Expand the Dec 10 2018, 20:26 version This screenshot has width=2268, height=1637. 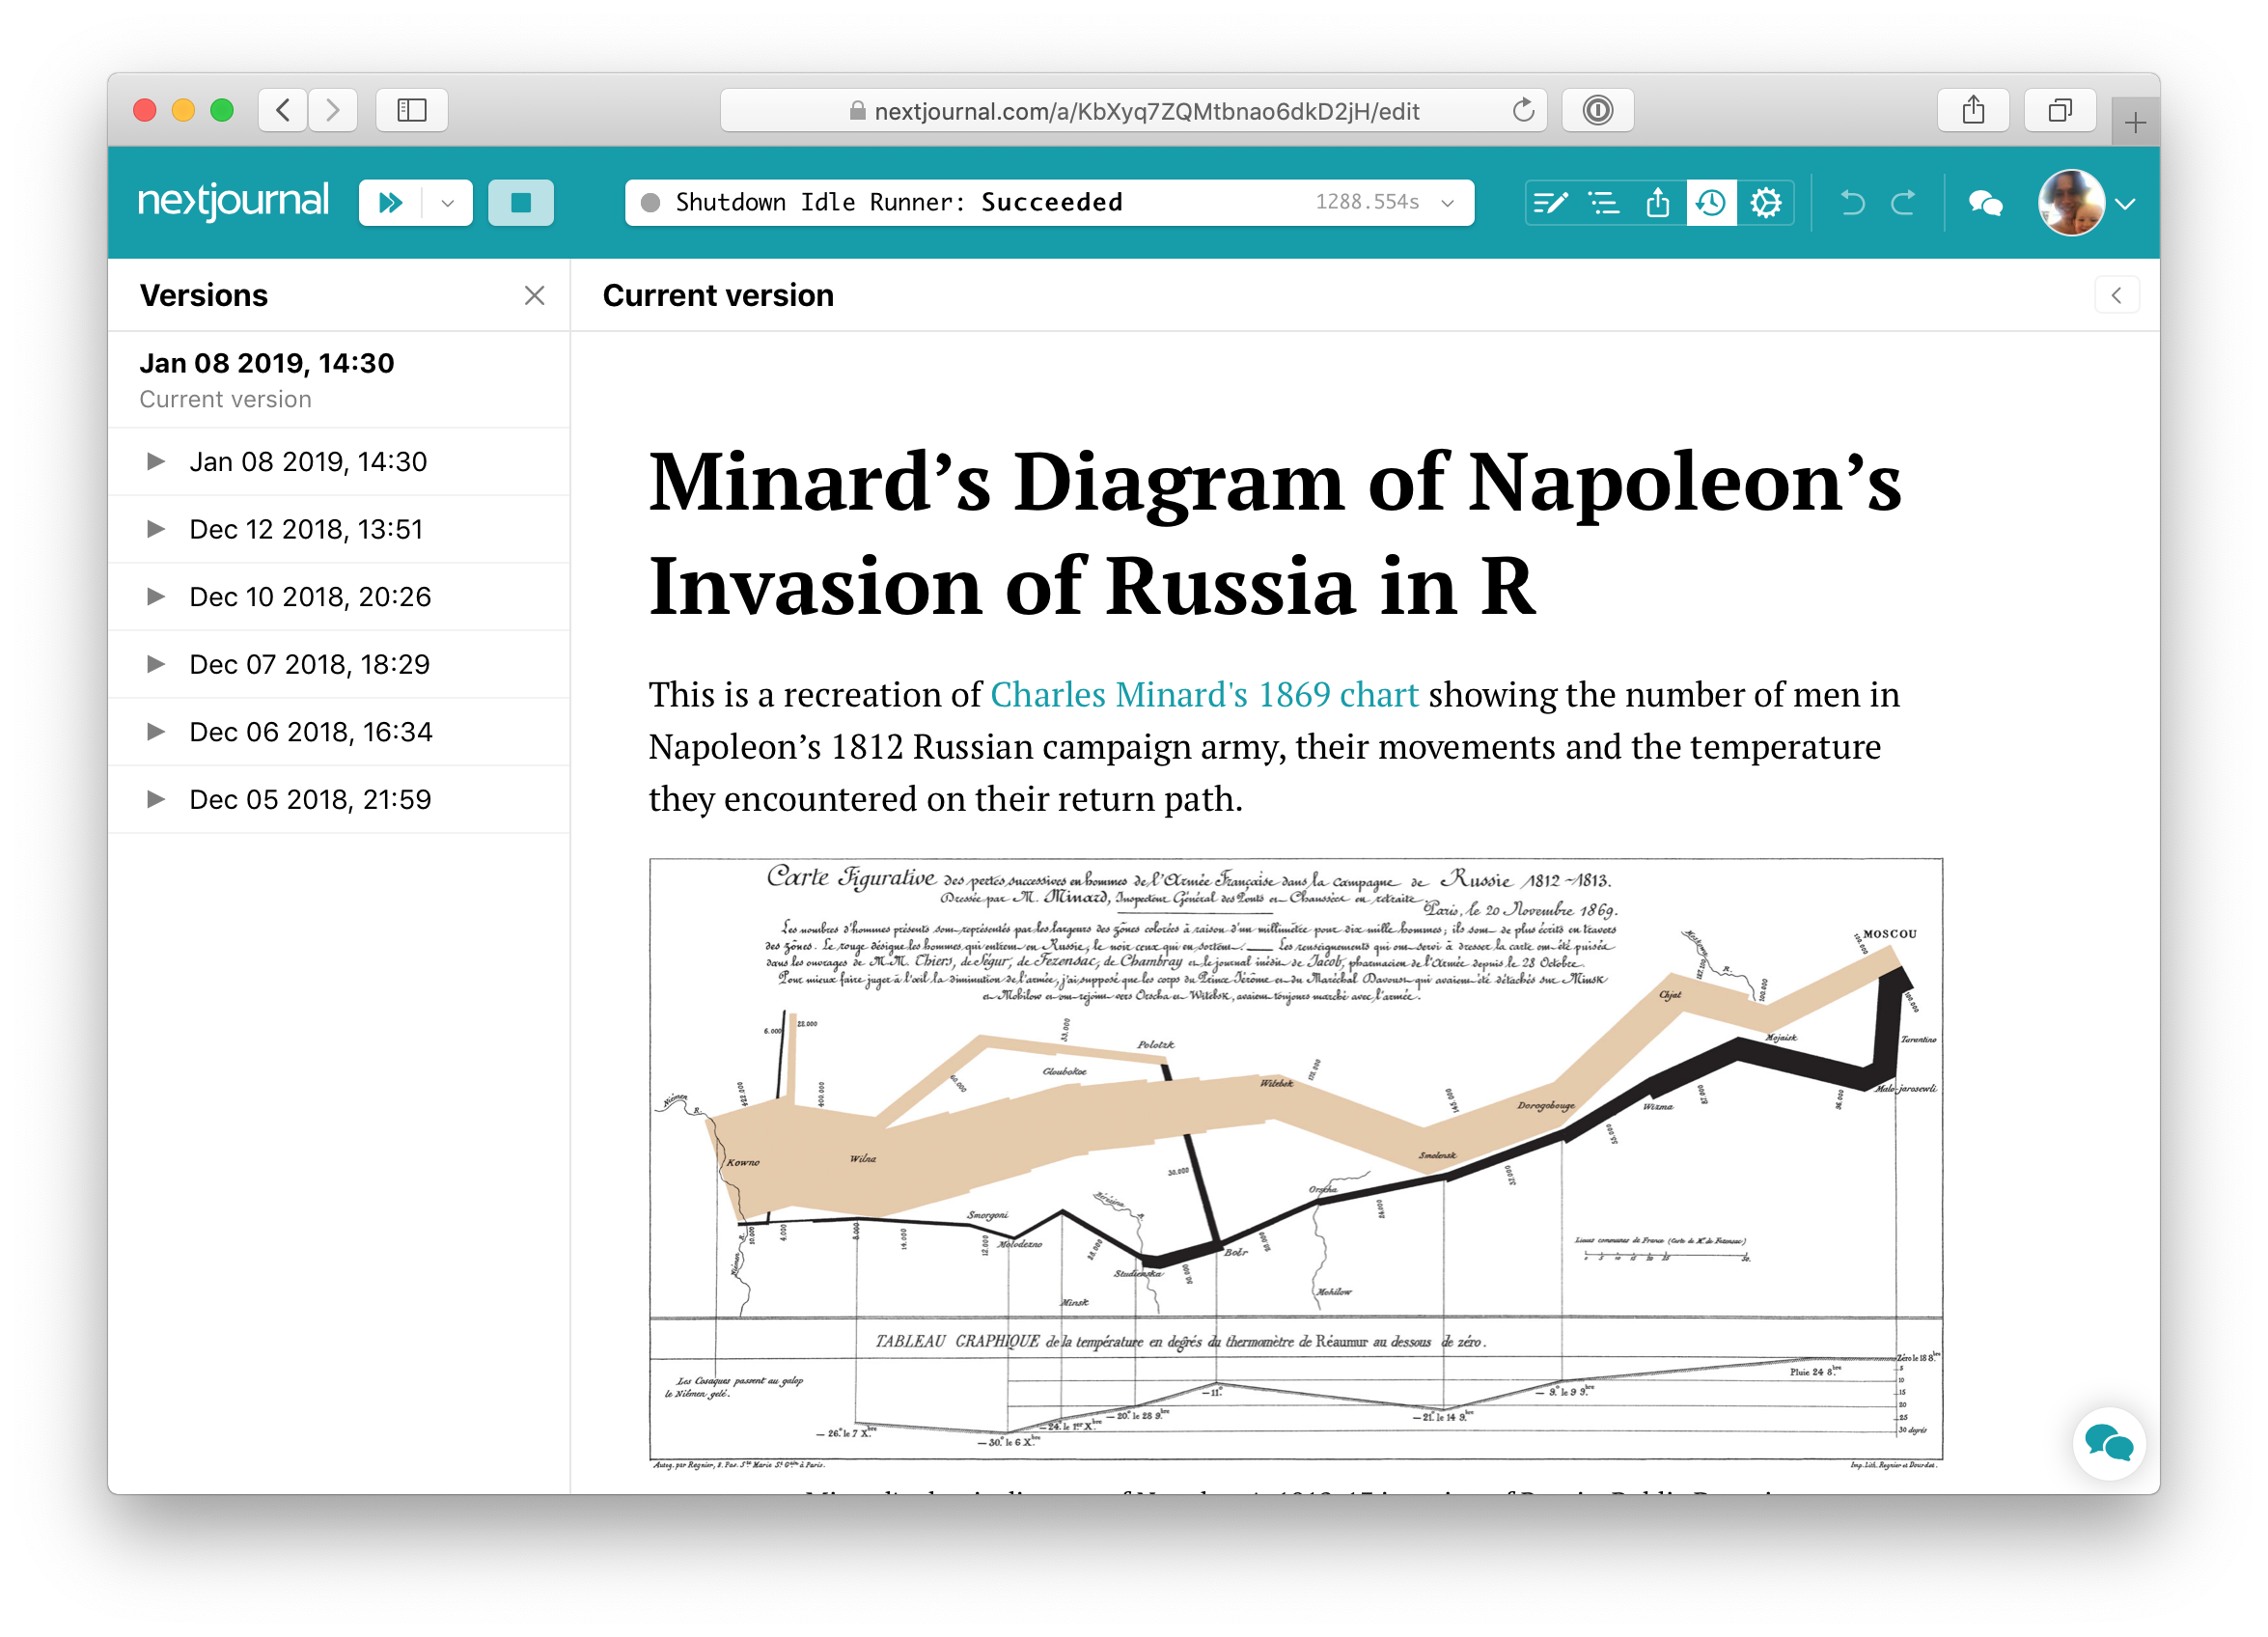[156, 597]
